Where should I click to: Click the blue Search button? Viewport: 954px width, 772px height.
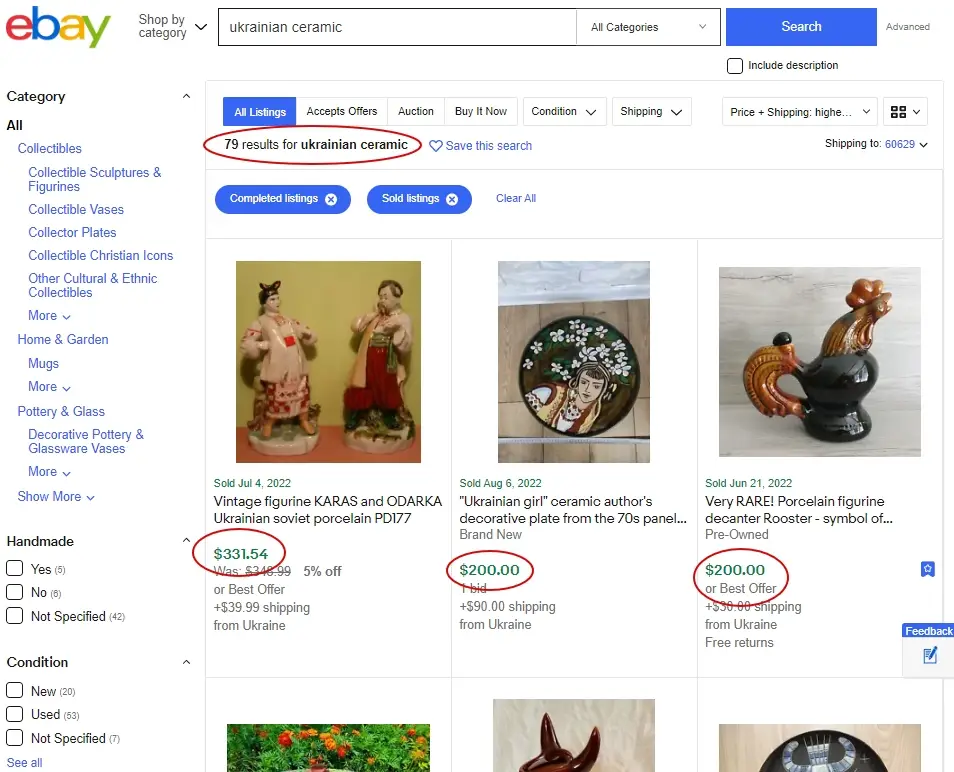click(x=801, y=27)
